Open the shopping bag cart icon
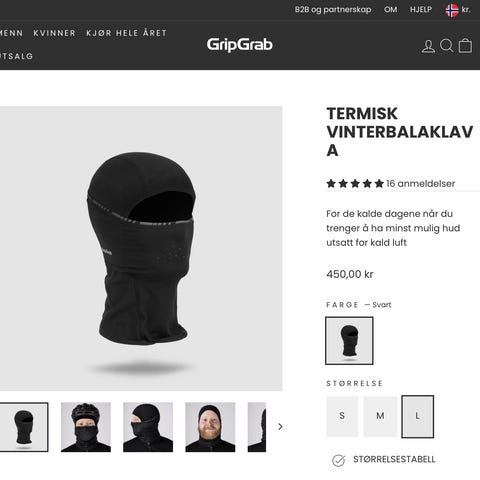480x480 pixels. point(465,45)
